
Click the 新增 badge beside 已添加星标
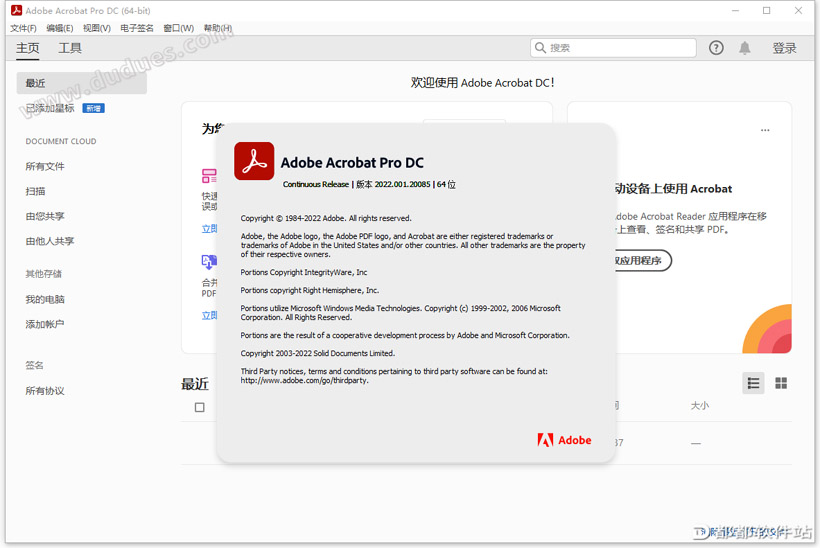(x=94, y=108)
